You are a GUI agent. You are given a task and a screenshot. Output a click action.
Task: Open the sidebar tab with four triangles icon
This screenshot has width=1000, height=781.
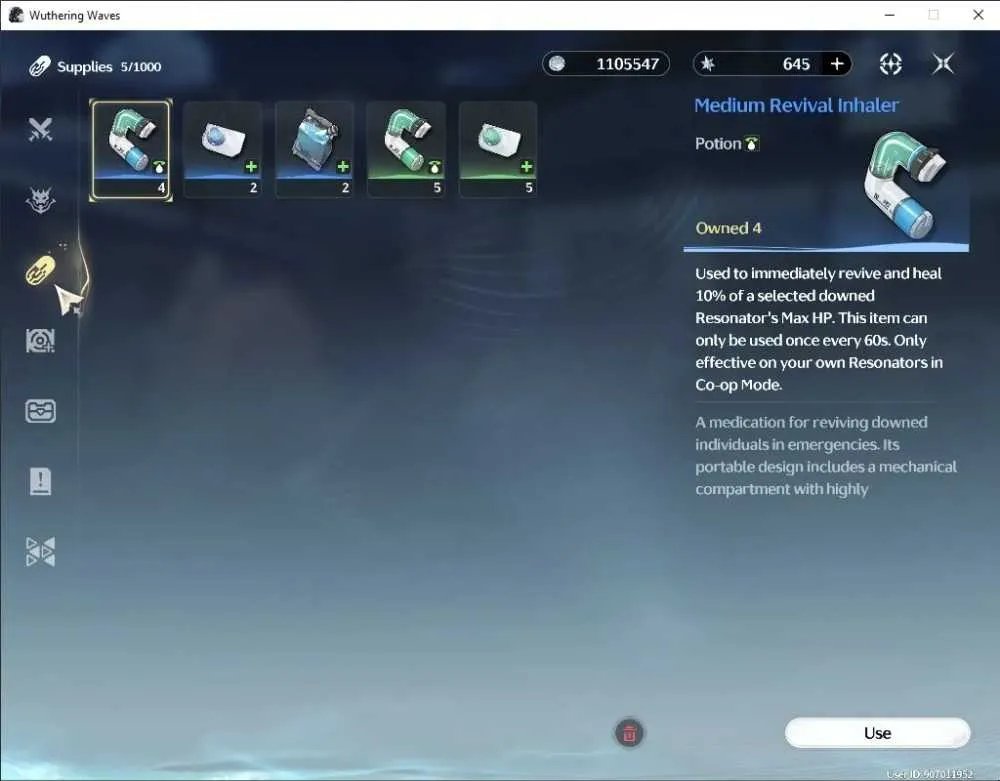pyautogui.click(x=40, y=551)
